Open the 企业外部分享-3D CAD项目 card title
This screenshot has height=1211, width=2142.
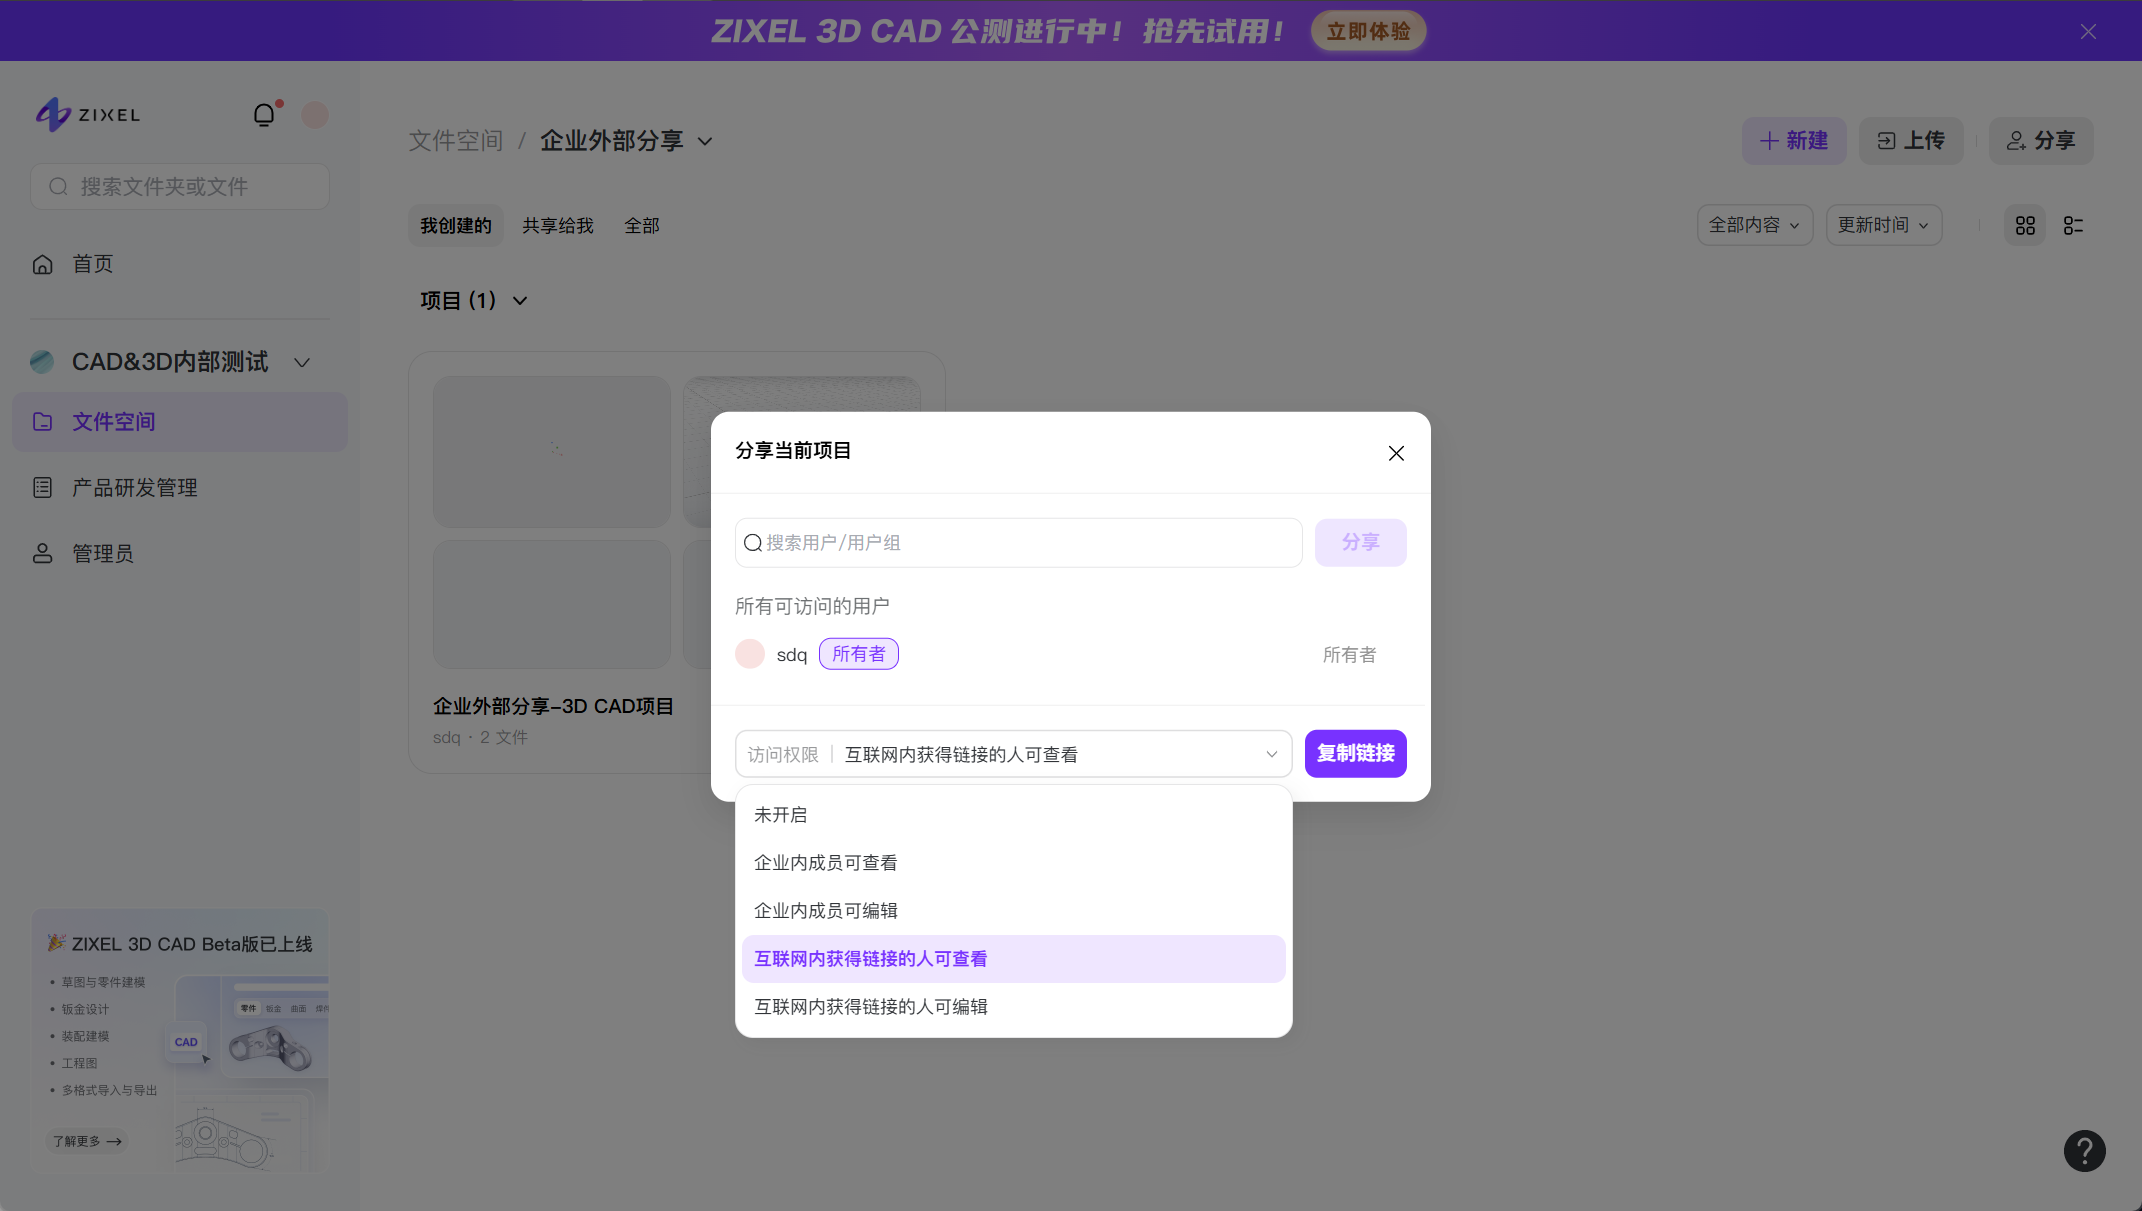pos(553,706)
